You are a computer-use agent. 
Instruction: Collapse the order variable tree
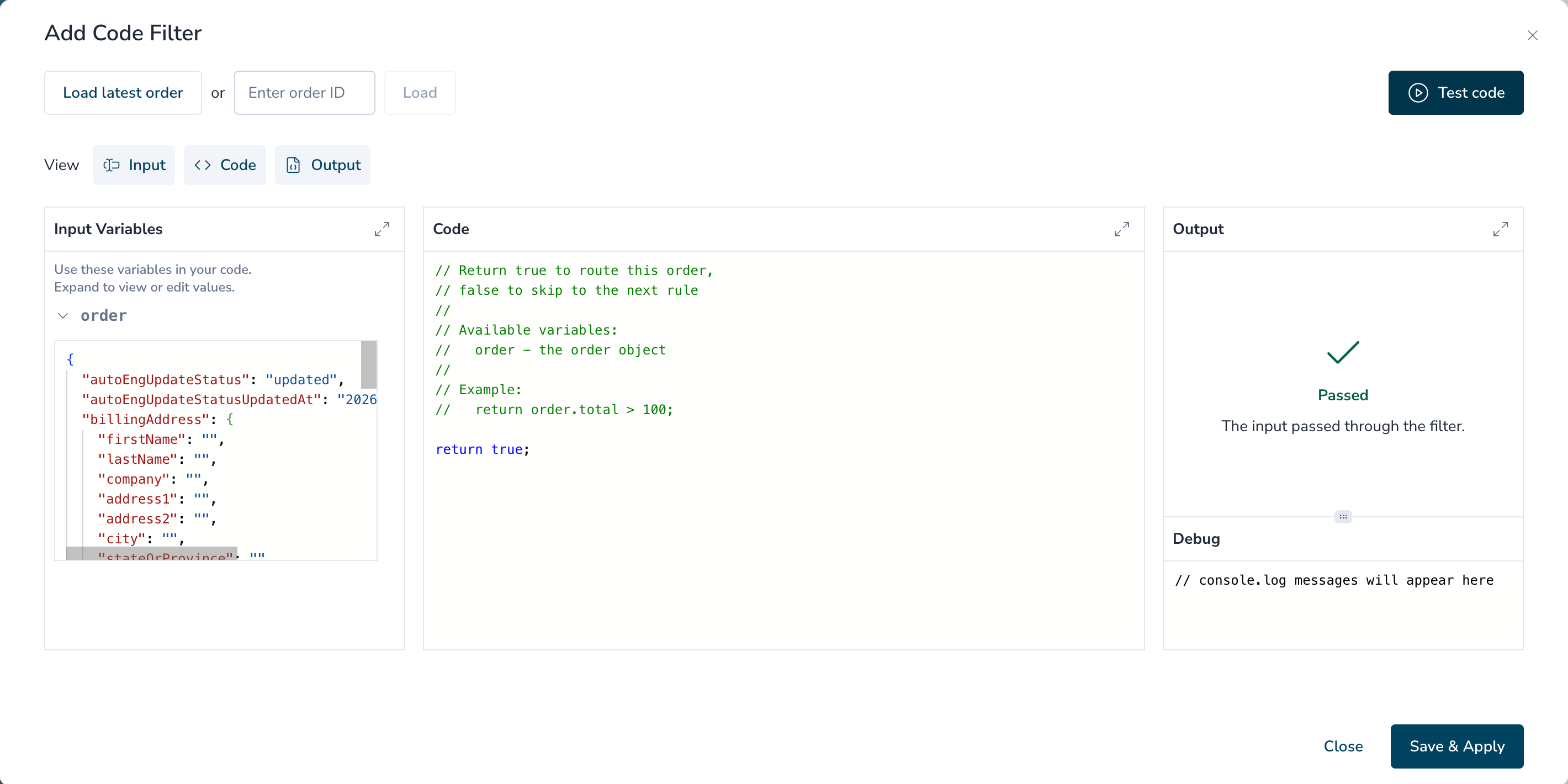[x=63, y=316]
